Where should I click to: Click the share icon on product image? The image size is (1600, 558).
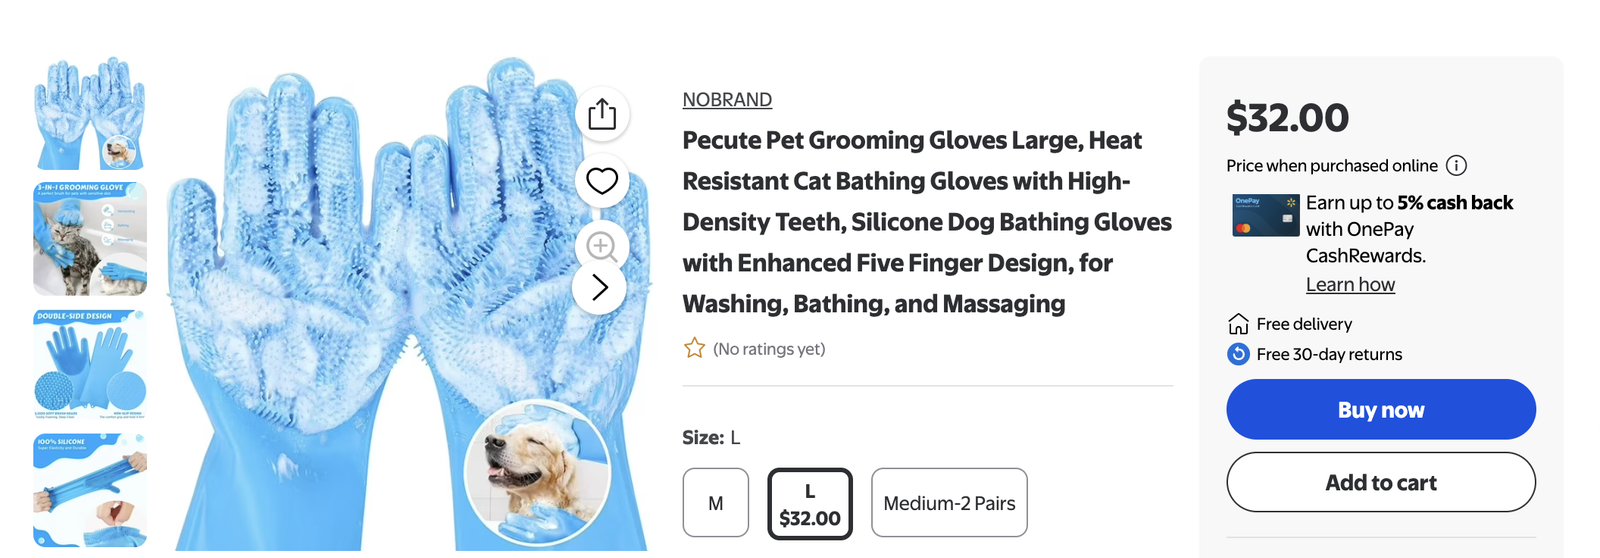[602, 113]
